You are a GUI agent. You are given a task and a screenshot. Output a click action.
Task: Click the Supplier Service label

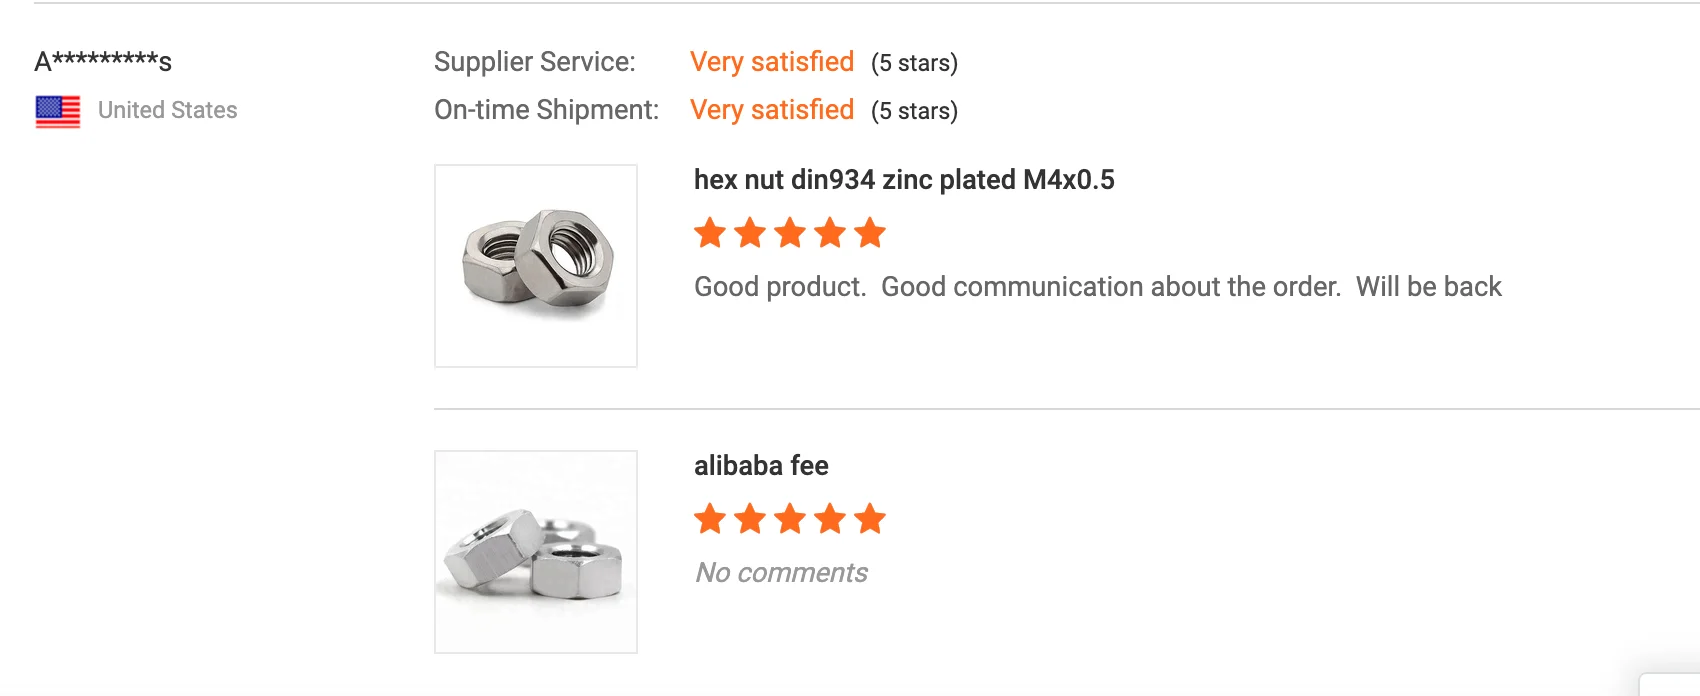point(535,62)
